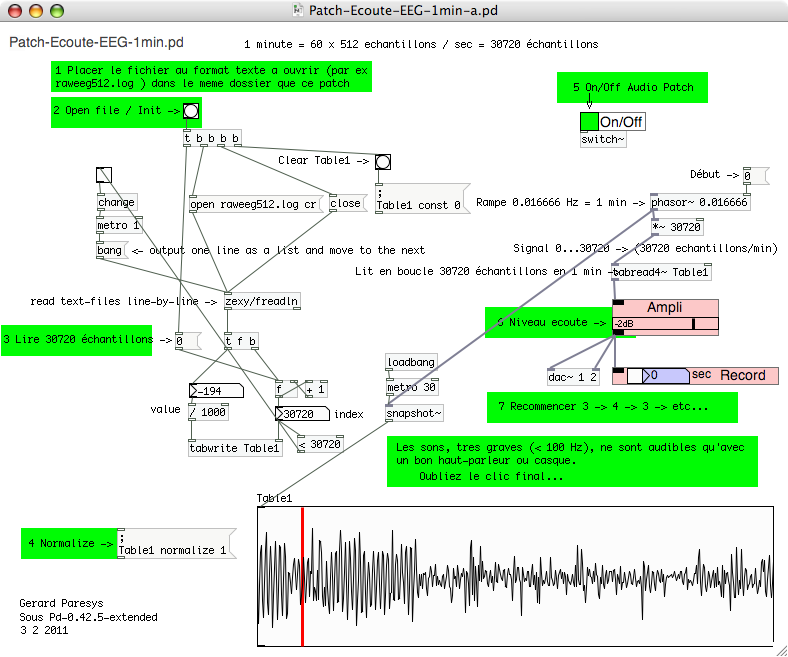
Task: Select the / 1000 divide object
Action: (208, 412)
